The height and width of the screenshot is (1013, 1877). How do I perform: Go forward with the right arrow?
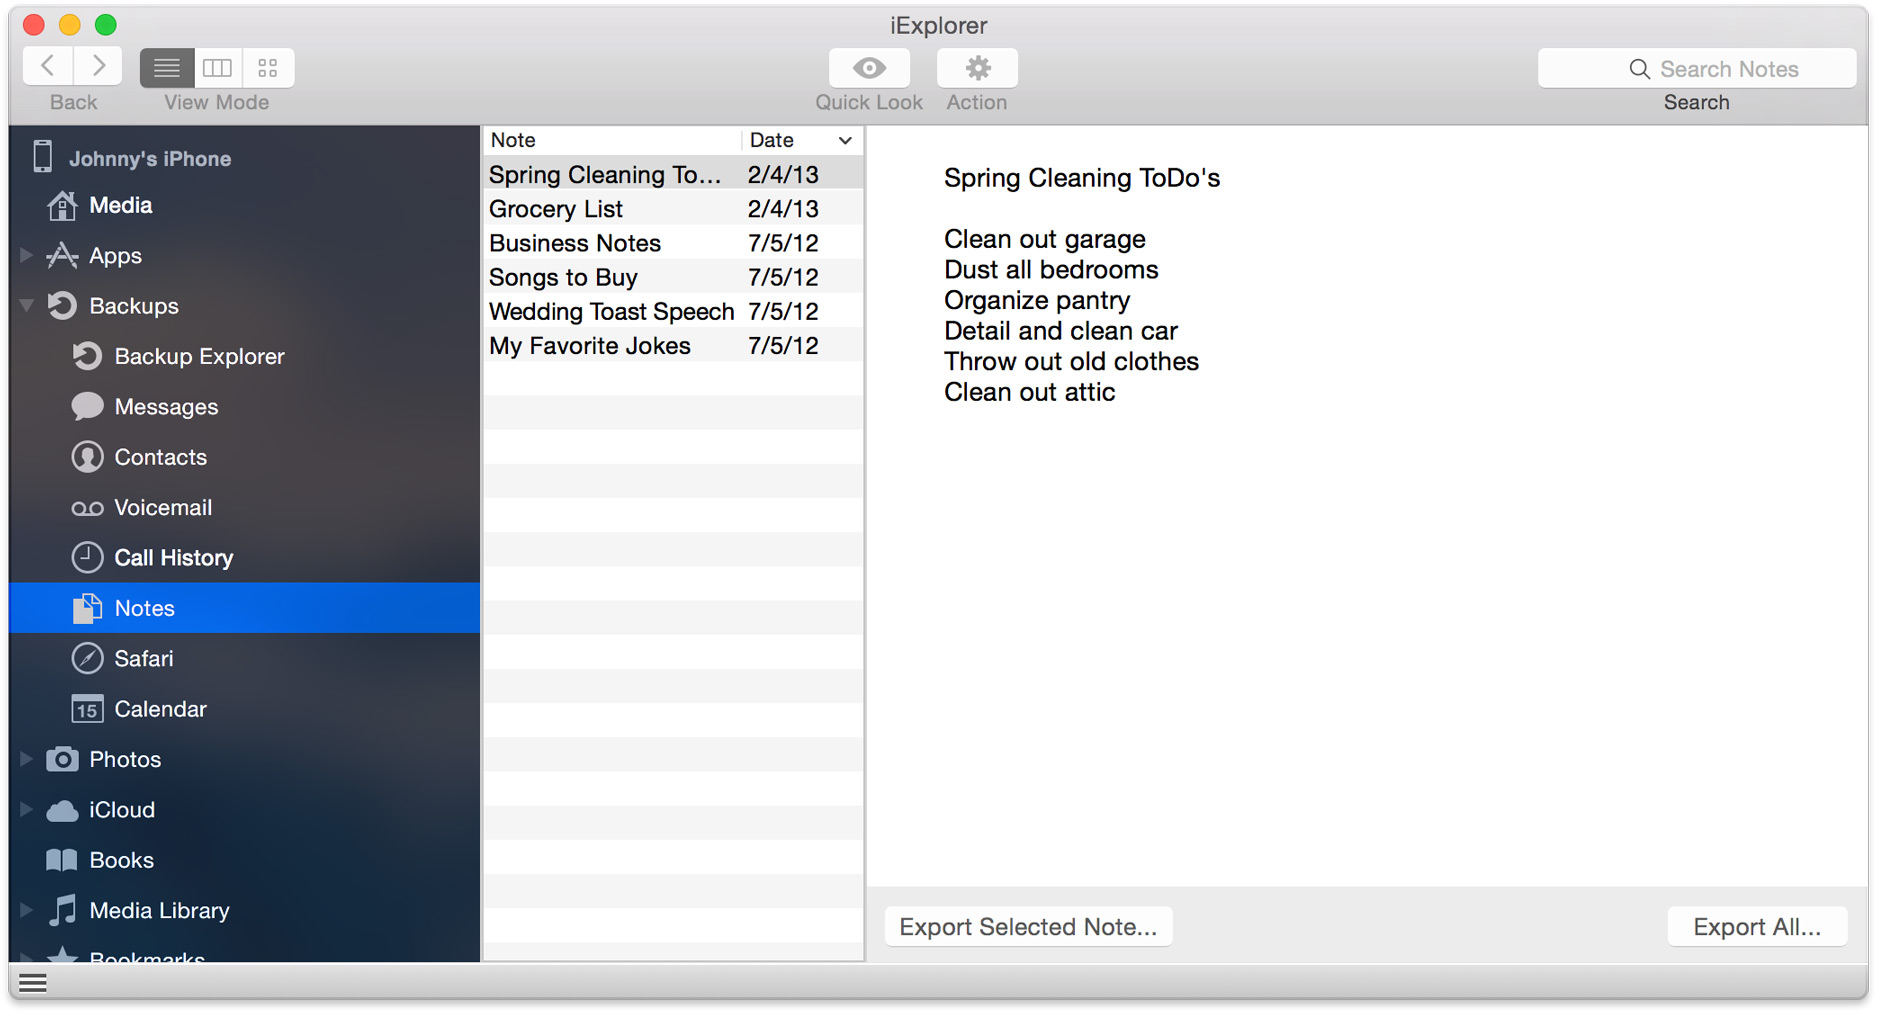98,67
